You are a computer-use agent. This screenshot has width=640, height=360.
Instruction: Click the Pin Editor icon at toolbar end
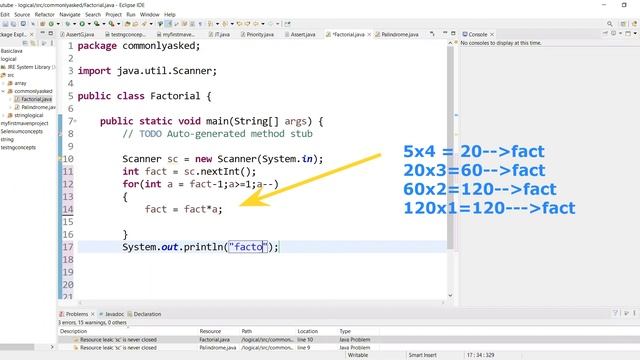pos(287,24)
